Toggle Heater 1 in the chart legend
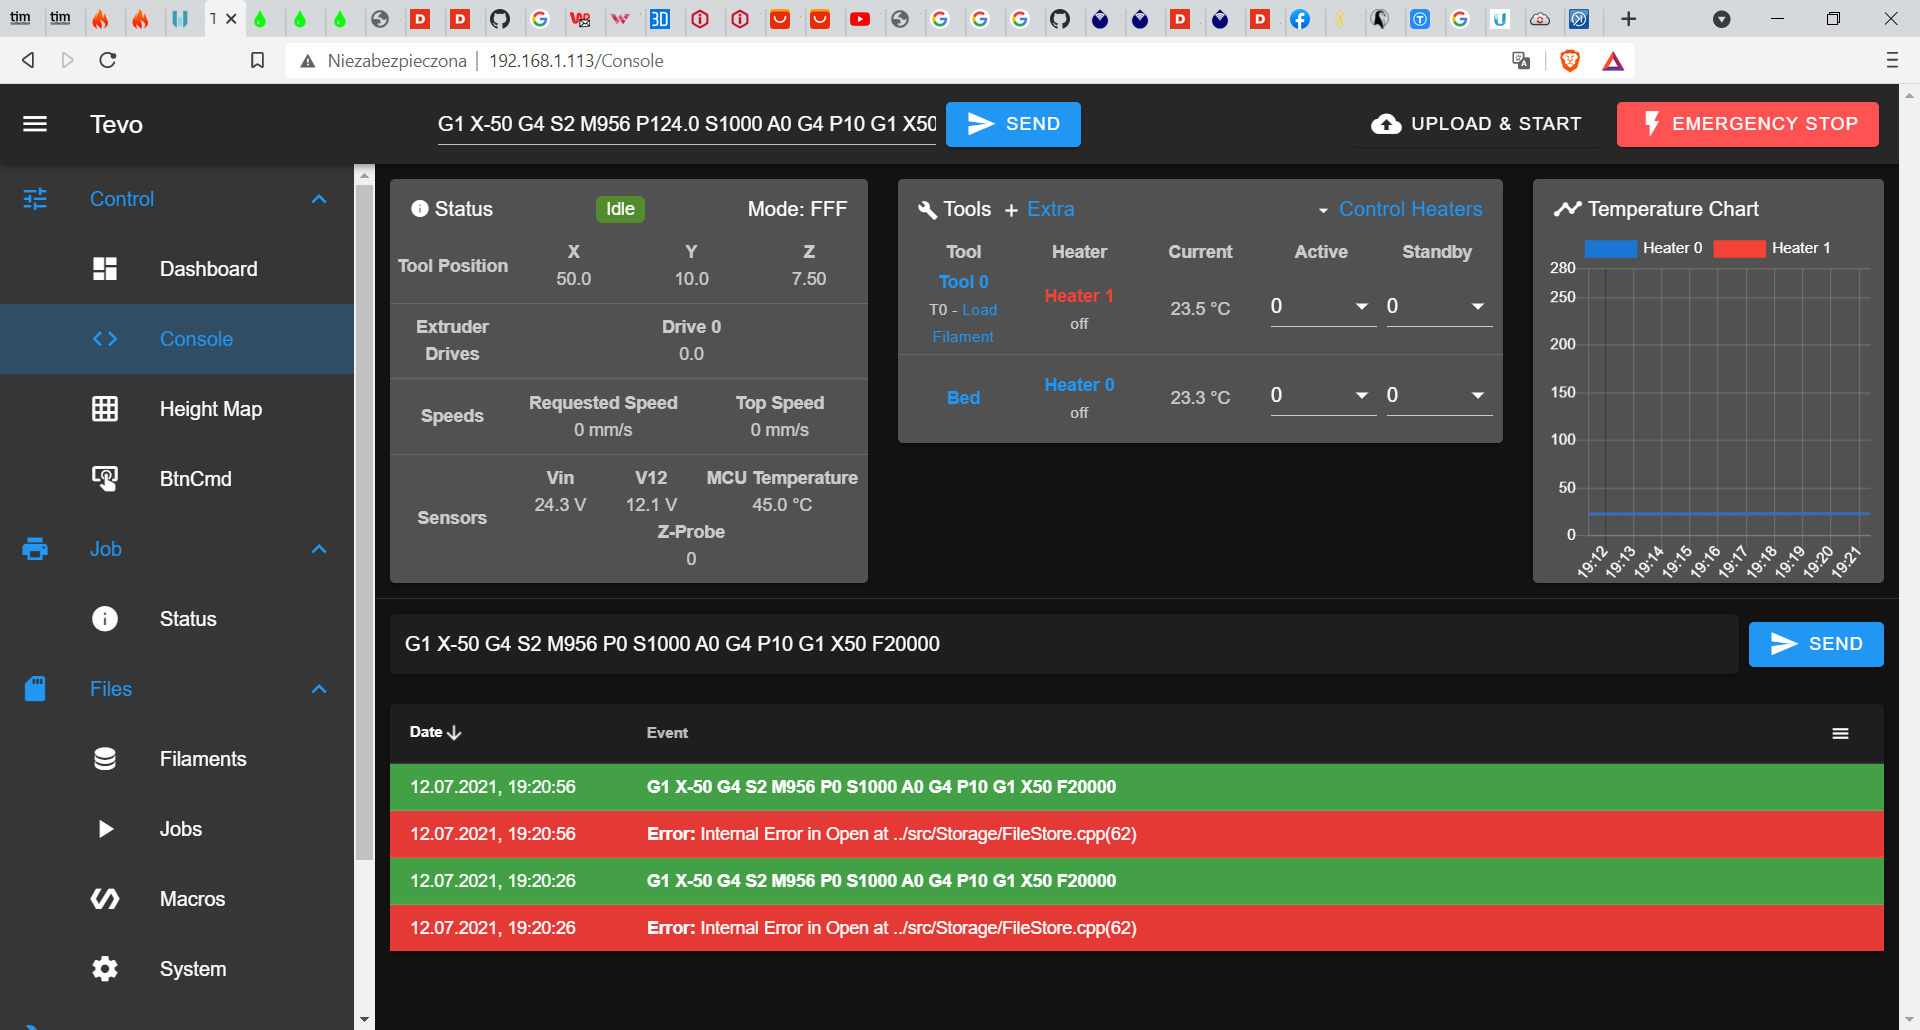This screenshot has width=1920, height=1030. click(1772, 248)
